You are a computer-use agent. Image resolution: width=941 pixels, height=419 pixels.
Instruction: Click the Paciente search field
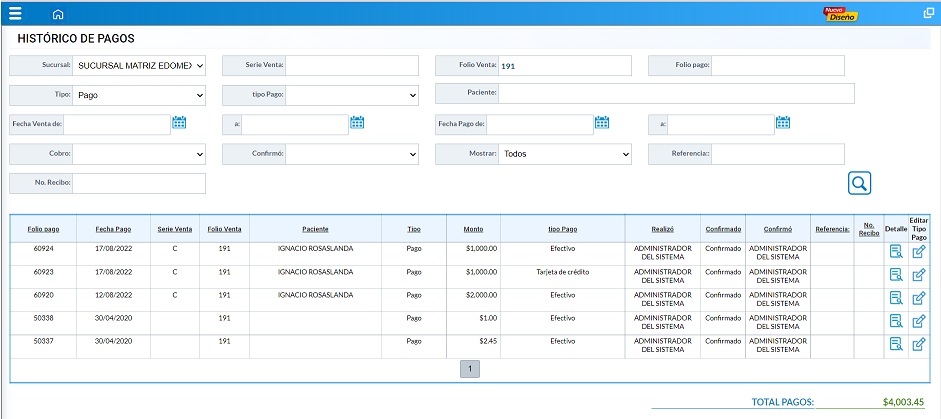coord(676,94)
